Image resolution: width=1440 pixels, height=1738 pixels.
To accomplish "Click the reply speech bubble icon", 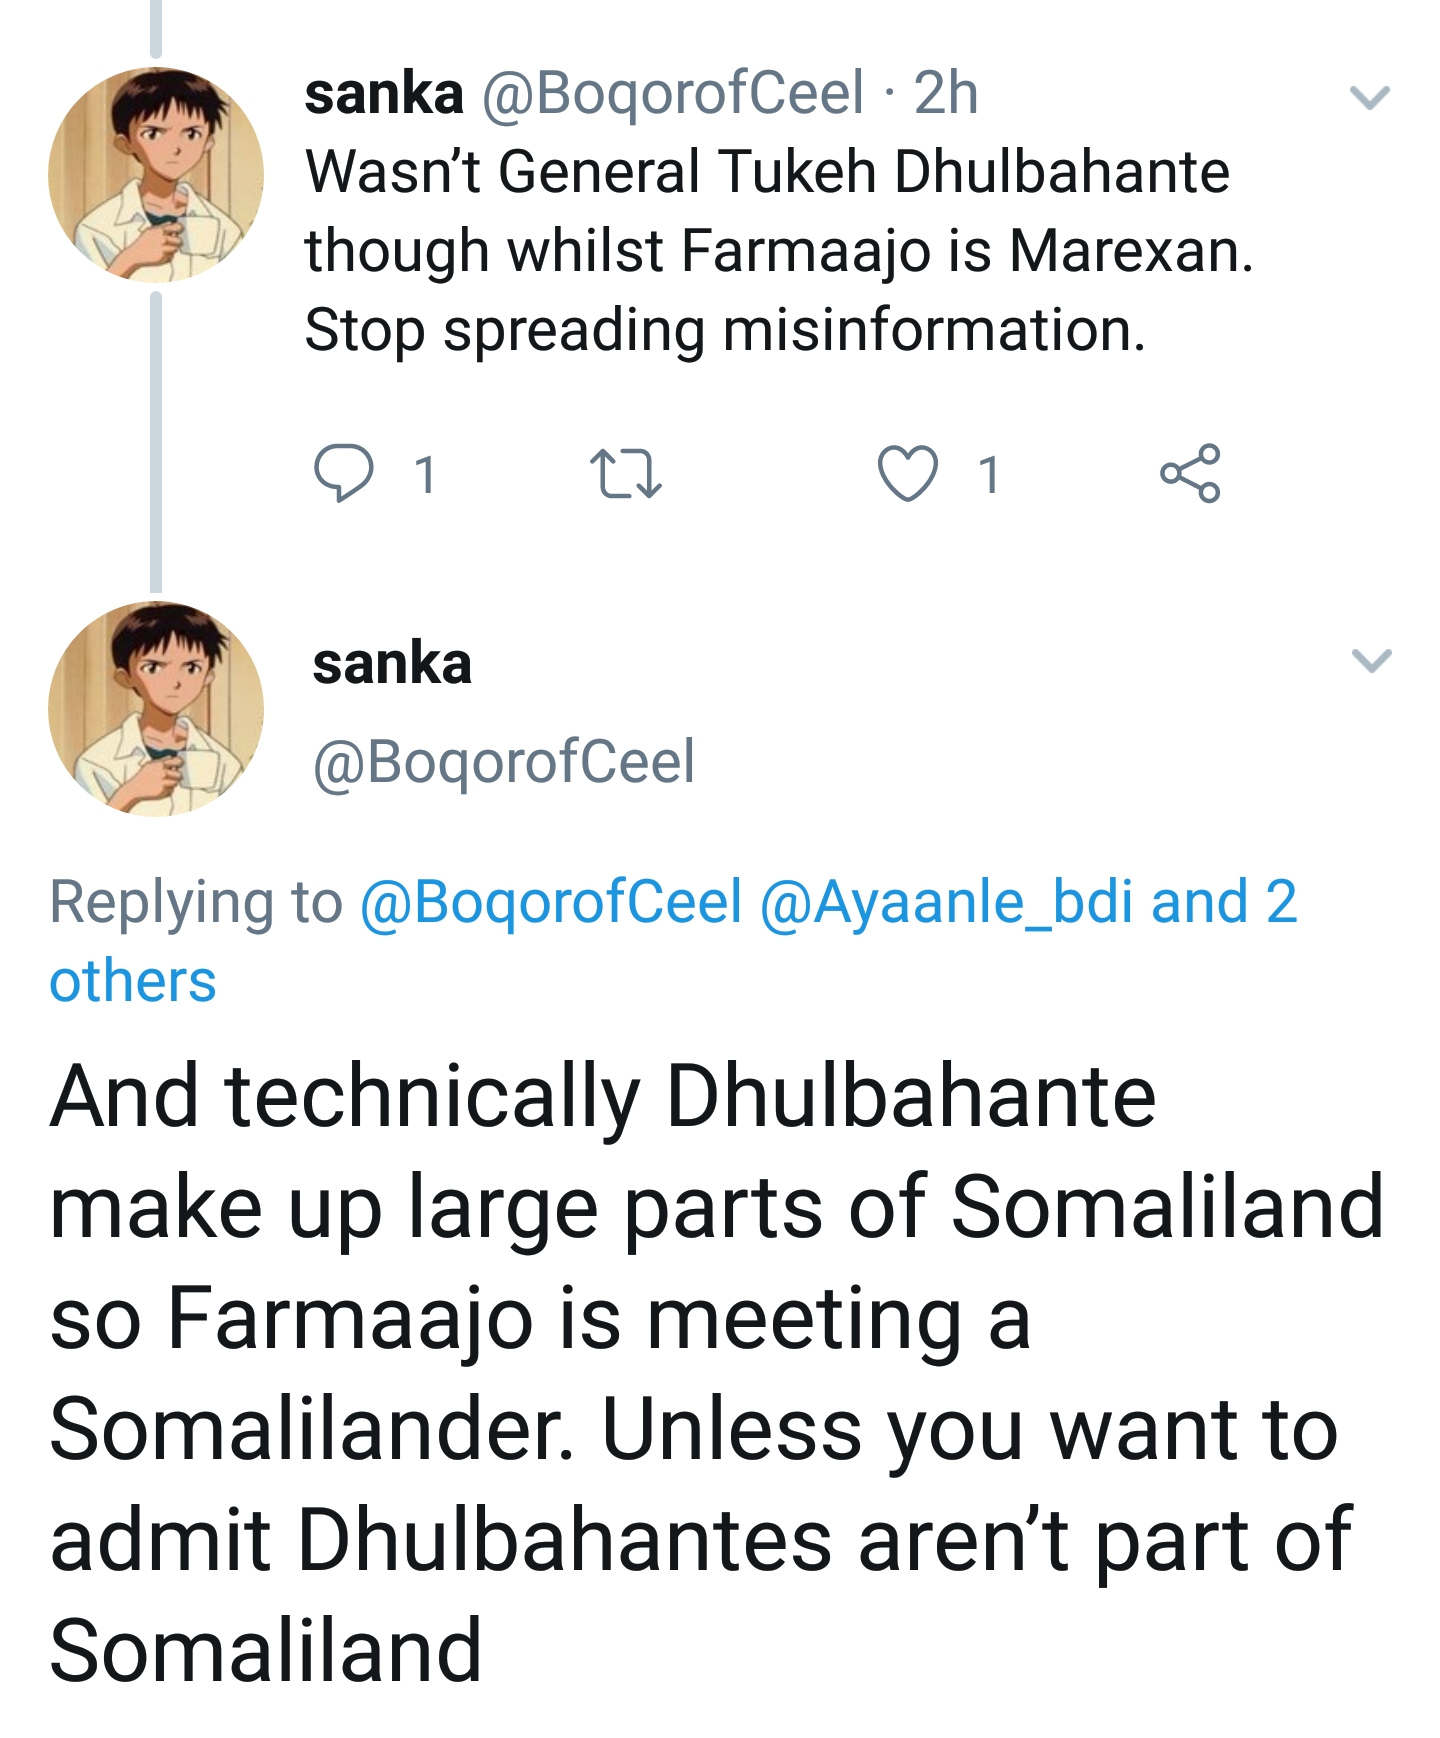I will (344, 474).
